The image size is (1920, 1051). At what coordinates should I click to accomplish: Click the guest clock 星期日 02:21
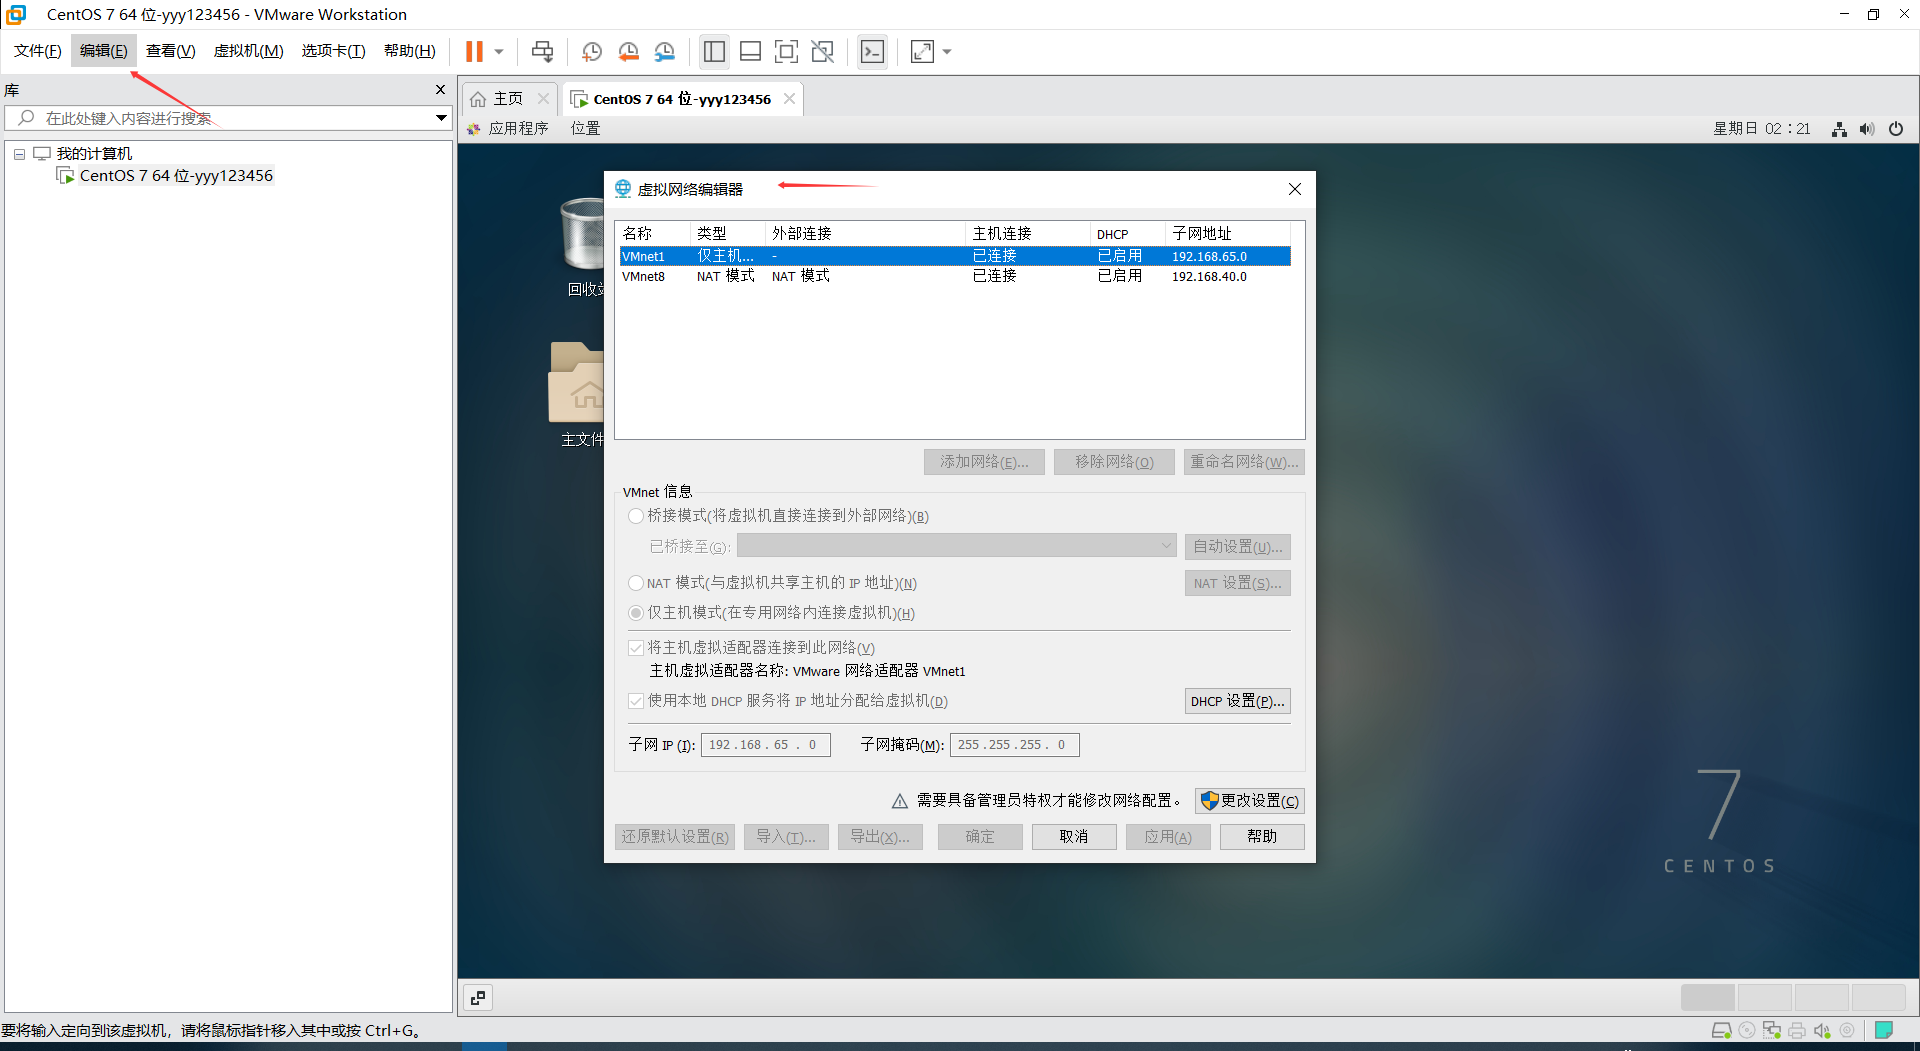[1761, 128]
